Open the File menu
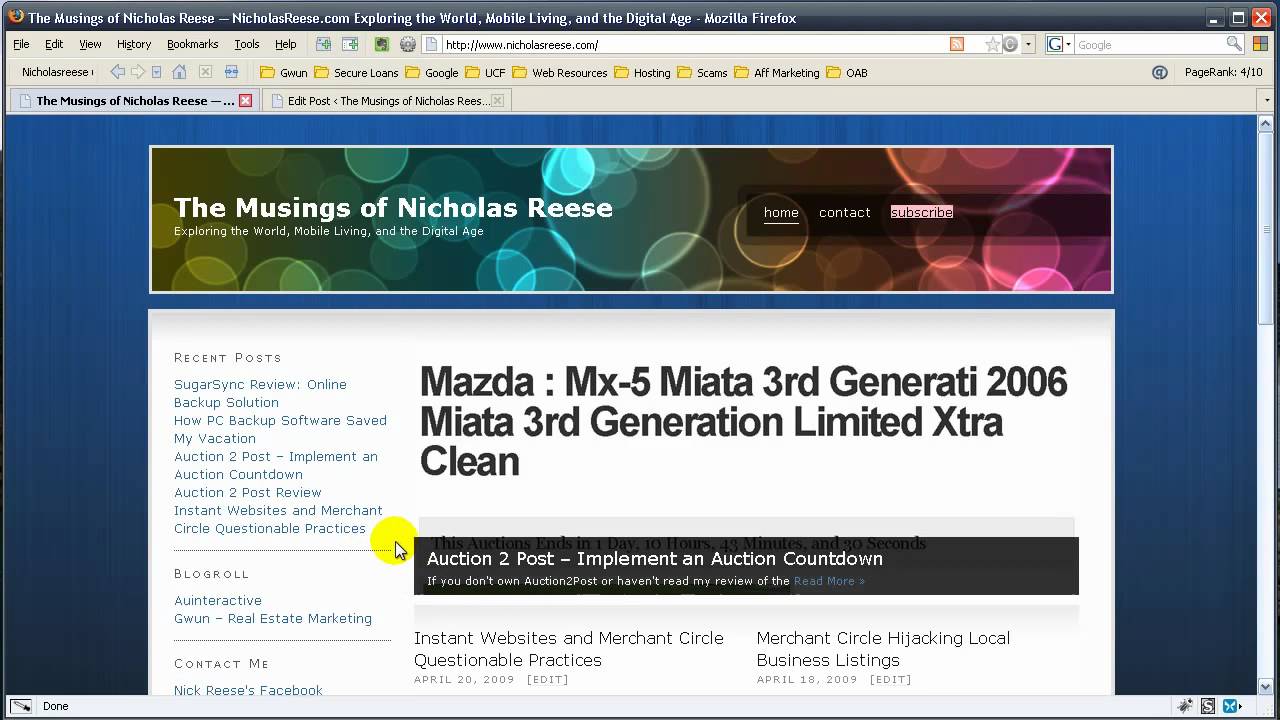The width and height of the screenshot is (1280, 720). click(21, 44)
